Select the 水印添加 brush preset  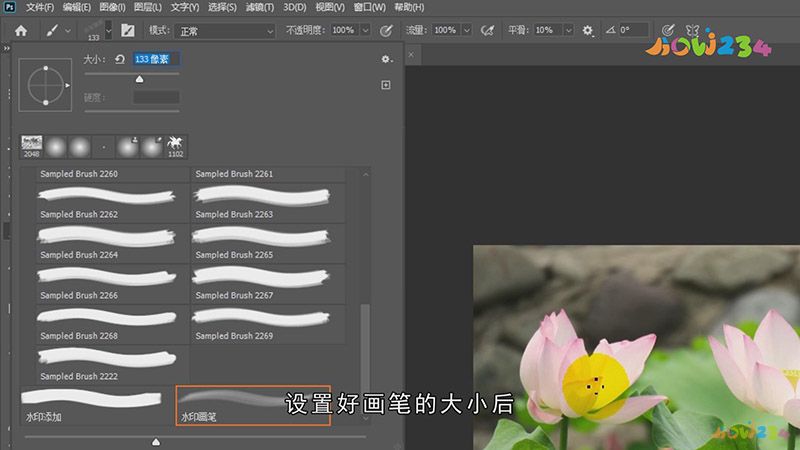97,406
